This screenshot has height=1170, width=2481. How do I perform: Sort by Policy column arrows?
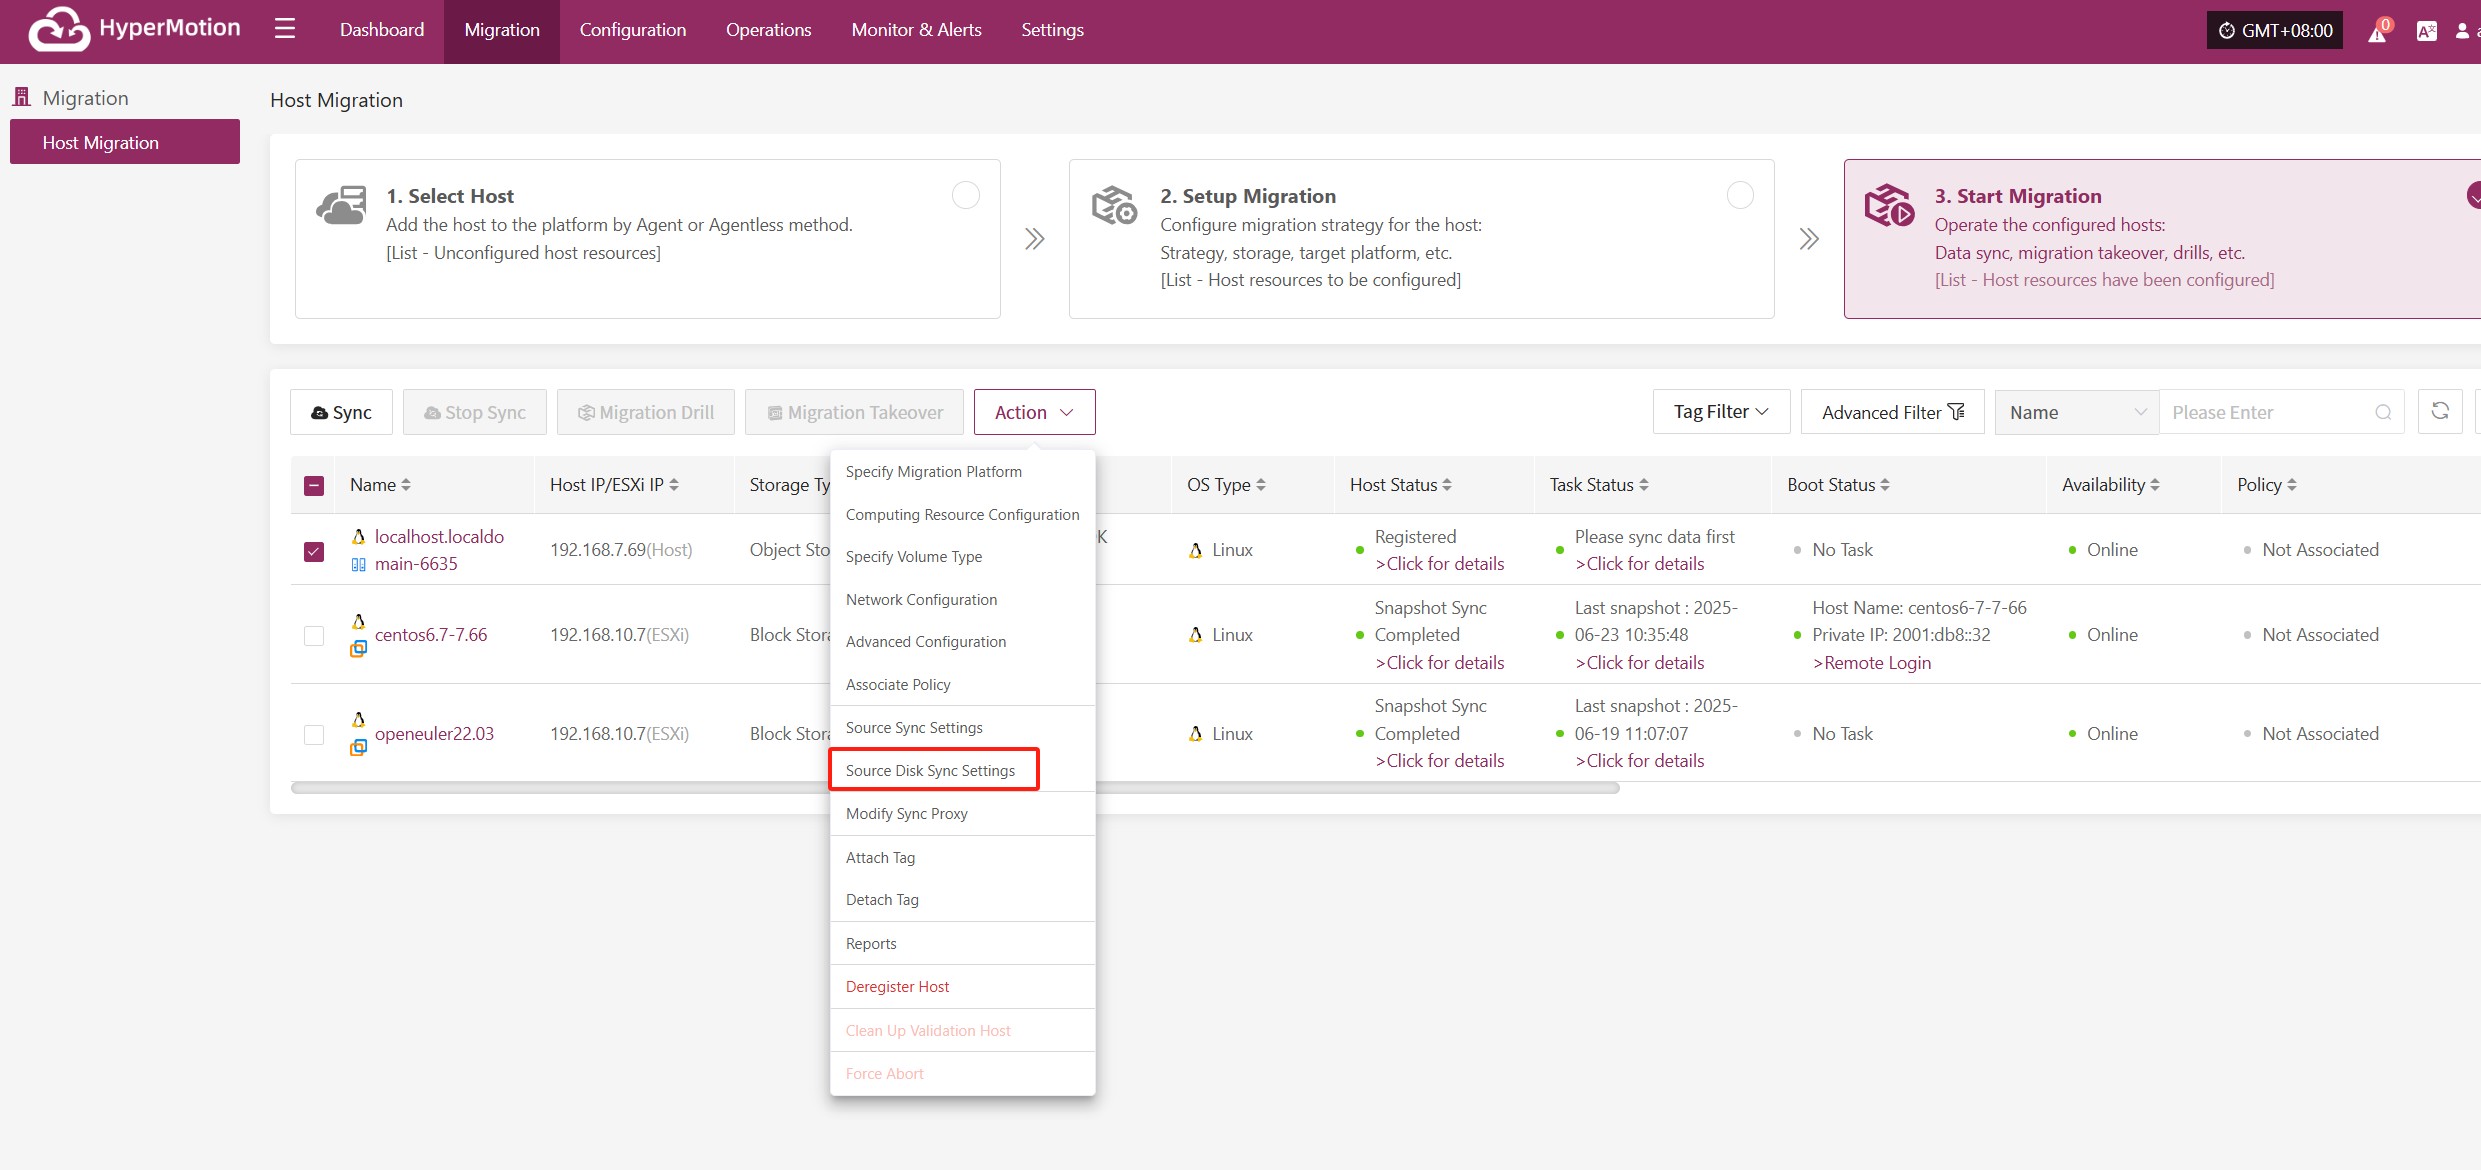[2292, 485]
